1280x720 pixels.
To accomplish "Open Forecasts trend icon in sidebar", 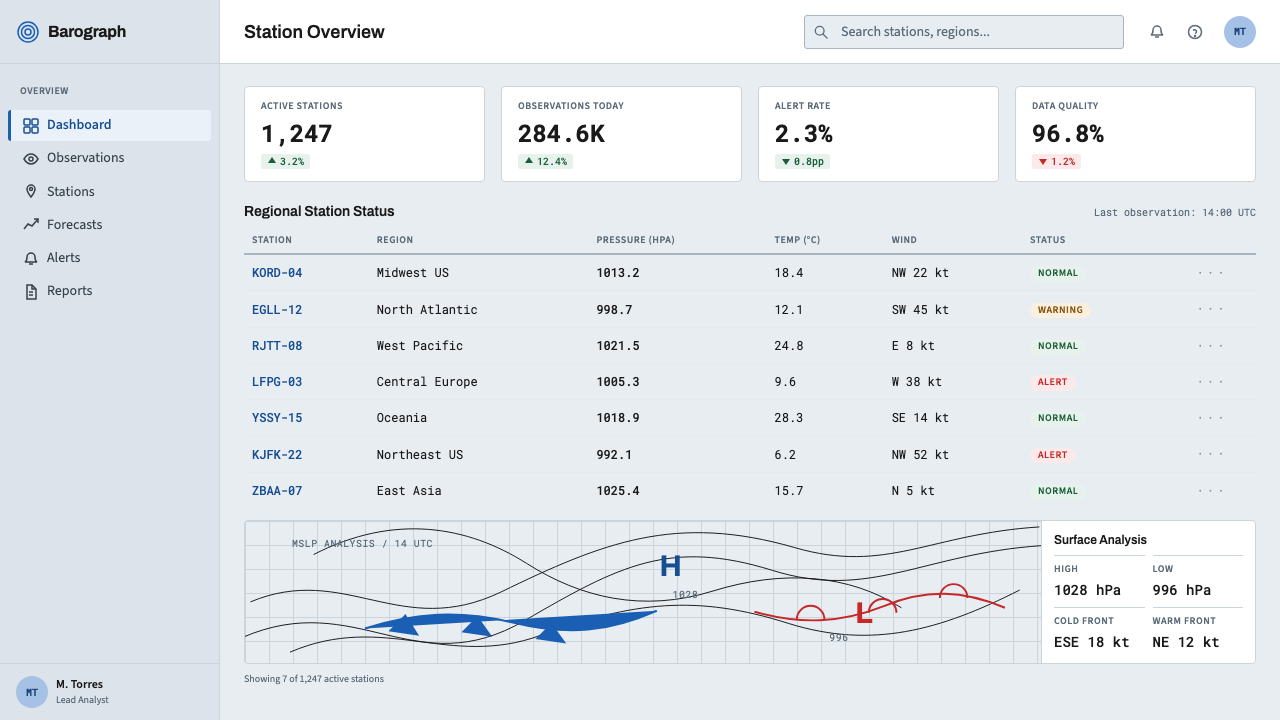I will coord(31,225).
